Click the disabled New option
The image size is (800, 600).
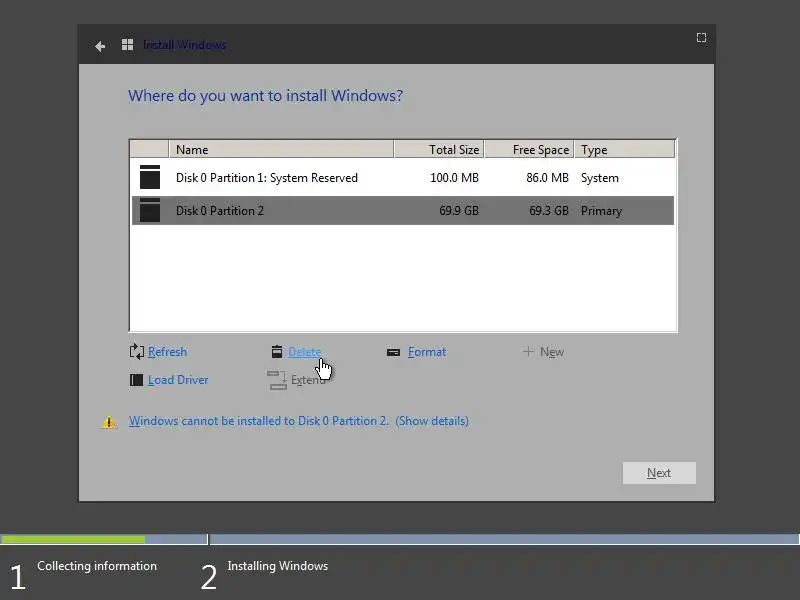[x=552, y=352]
